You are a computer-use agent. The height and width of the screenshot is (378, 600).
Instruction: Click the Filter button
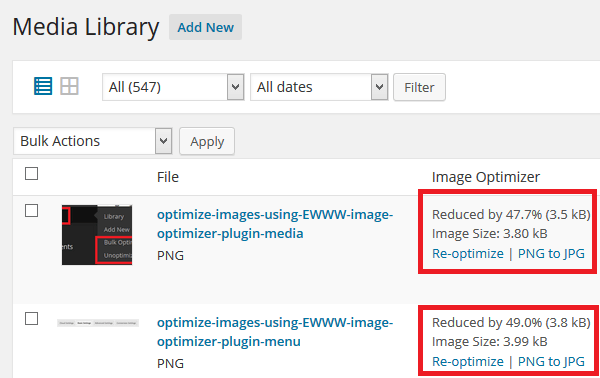pyautogui.click(x=419, y=87)
